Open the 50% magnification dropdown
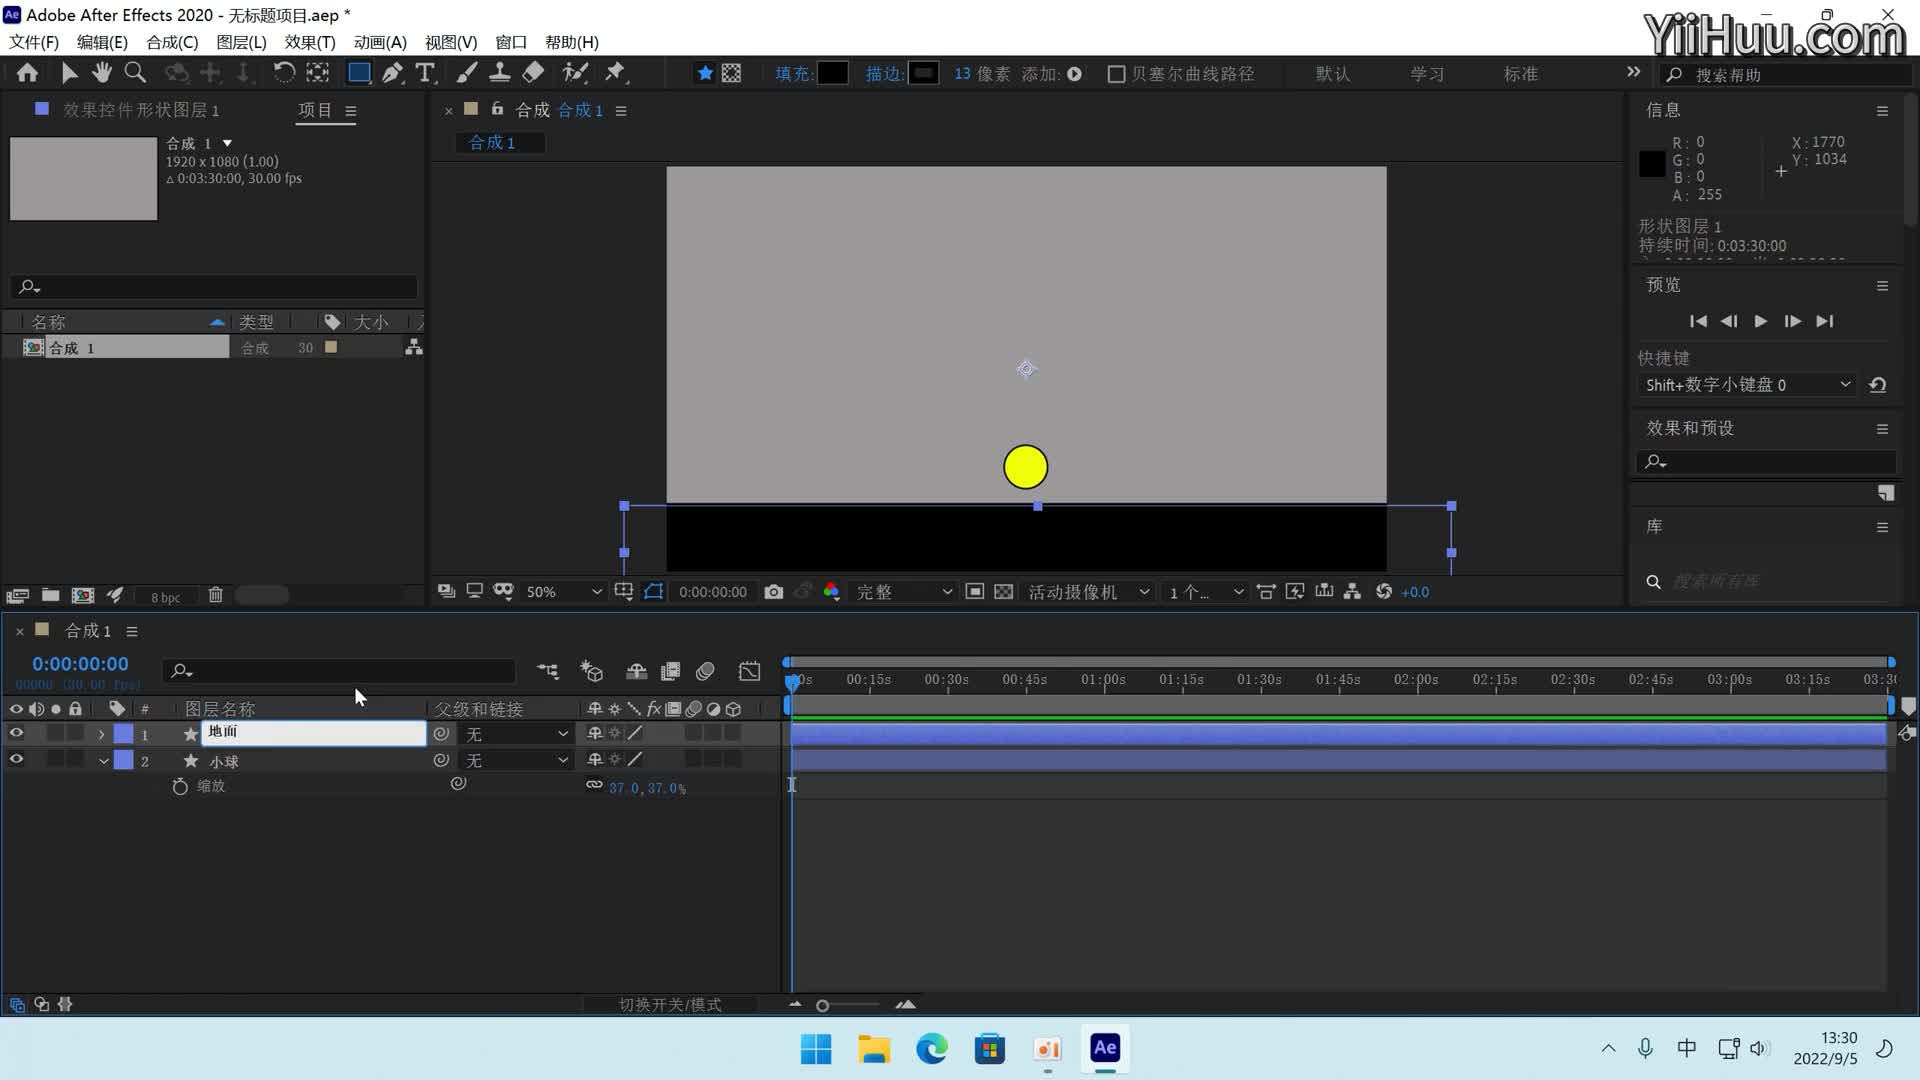The width and height of the screenshot is (1920, 1080). coord(564,592)
